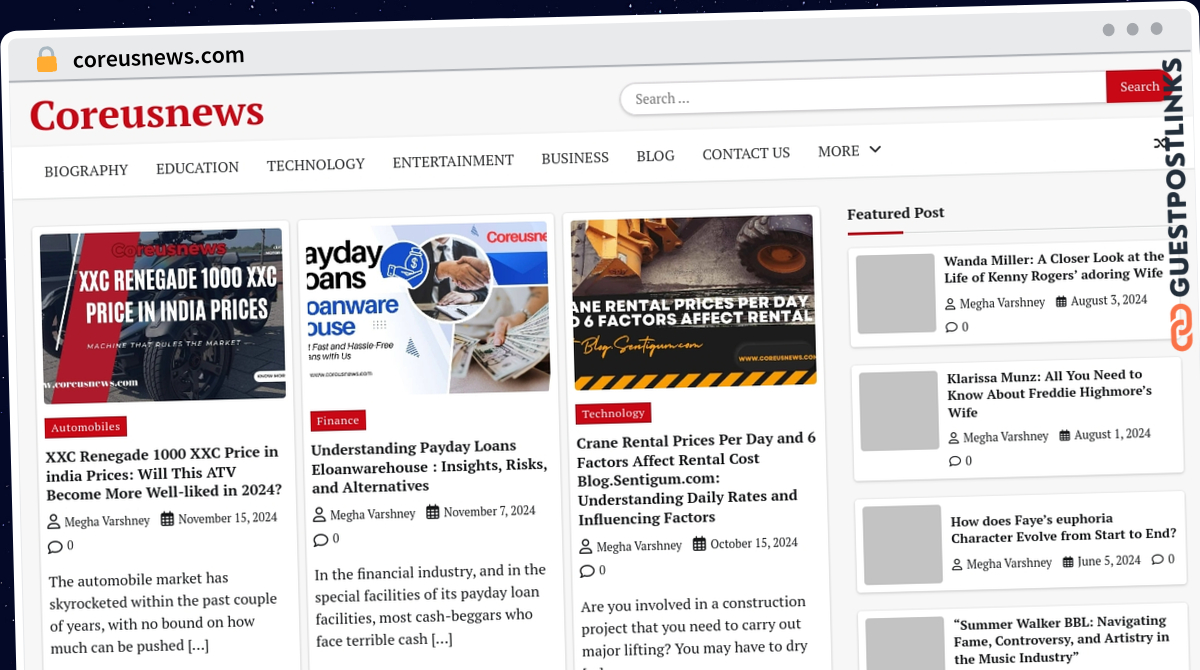
Task: Select the Finance category tag
Action: pyautogui.click(x=338, y=421)
